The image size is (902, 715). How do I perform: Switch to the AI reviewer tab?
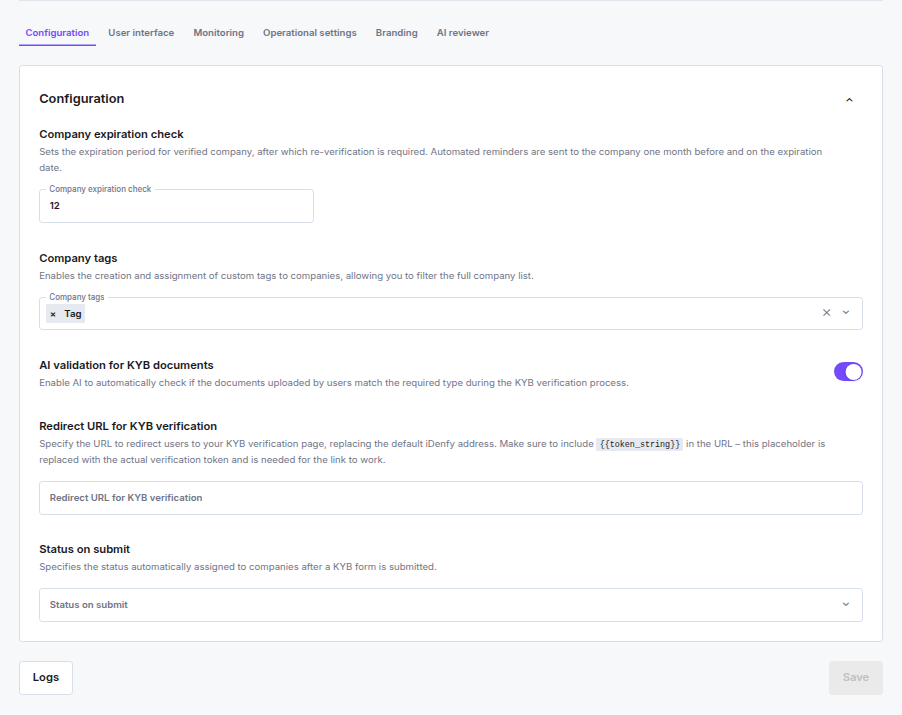click(x=463, y=33)
